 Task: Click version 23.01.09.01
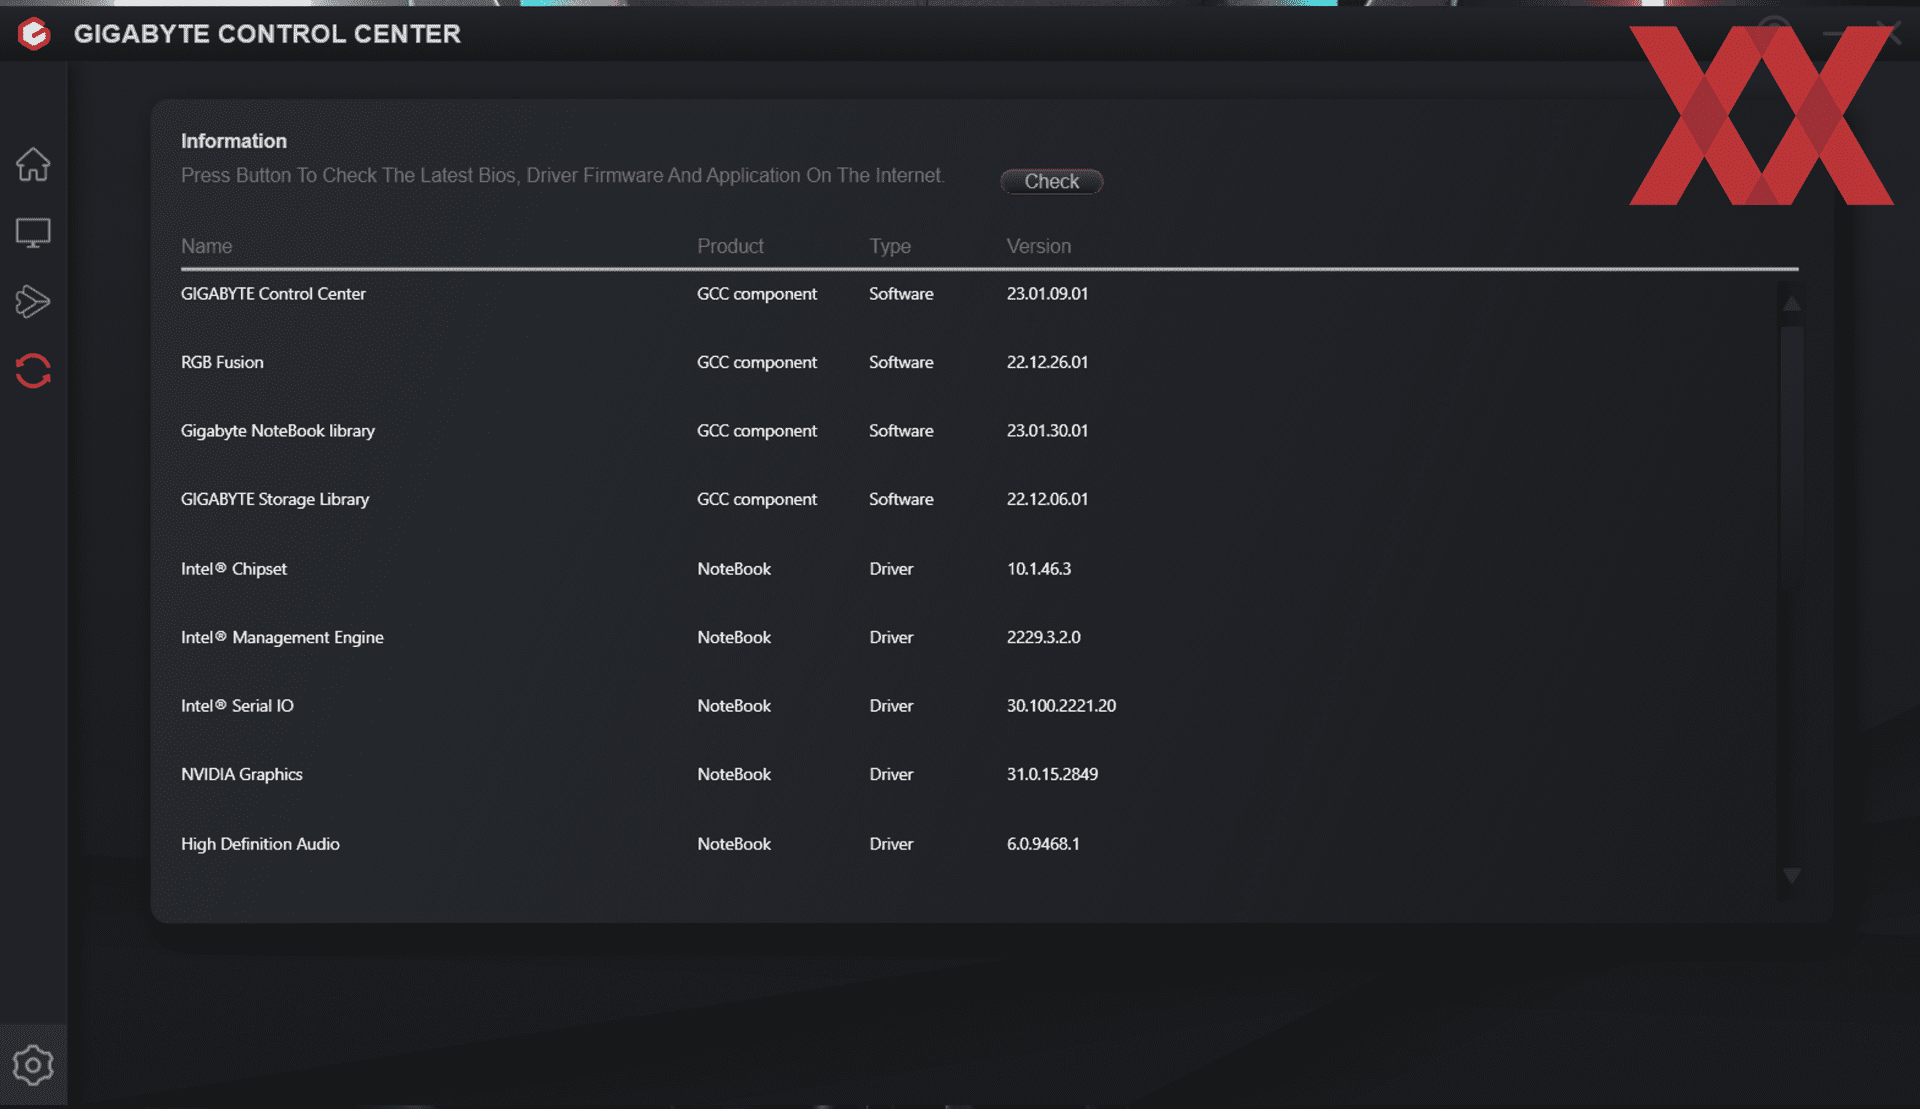tap(1047, 294)
